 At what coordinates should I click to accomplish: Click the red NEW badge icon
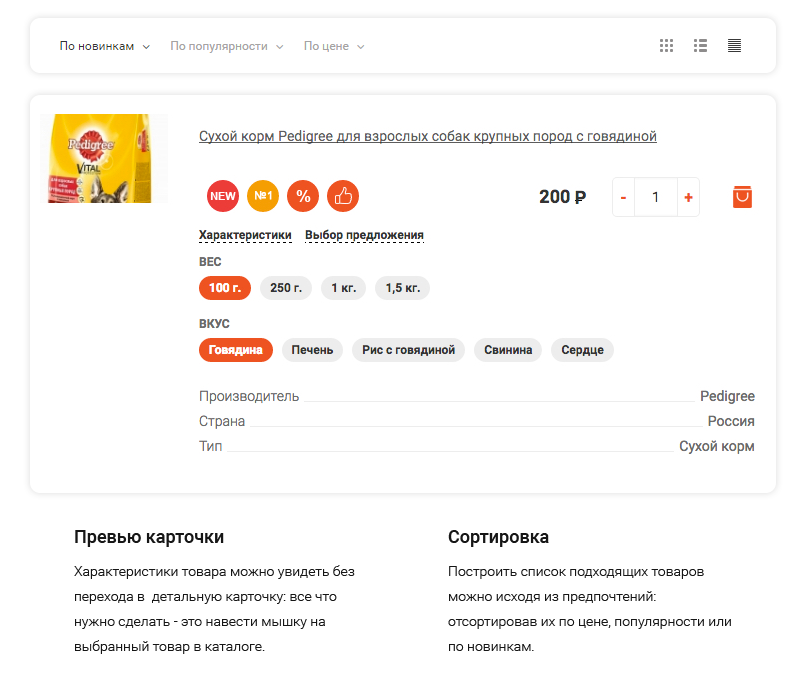click(222, 196)
